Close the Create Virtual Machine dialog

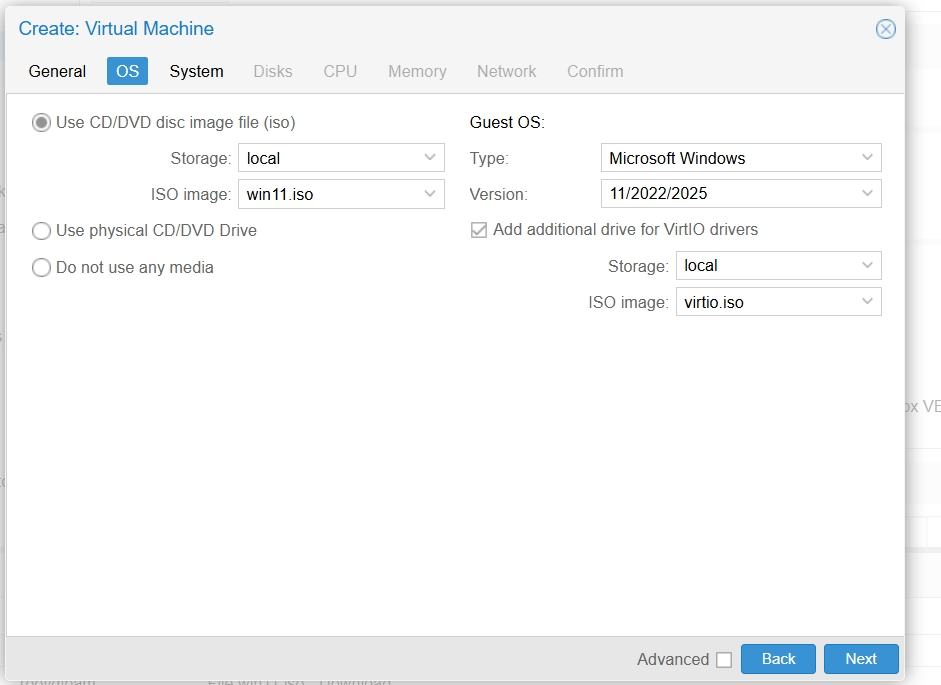click(885, 29)
